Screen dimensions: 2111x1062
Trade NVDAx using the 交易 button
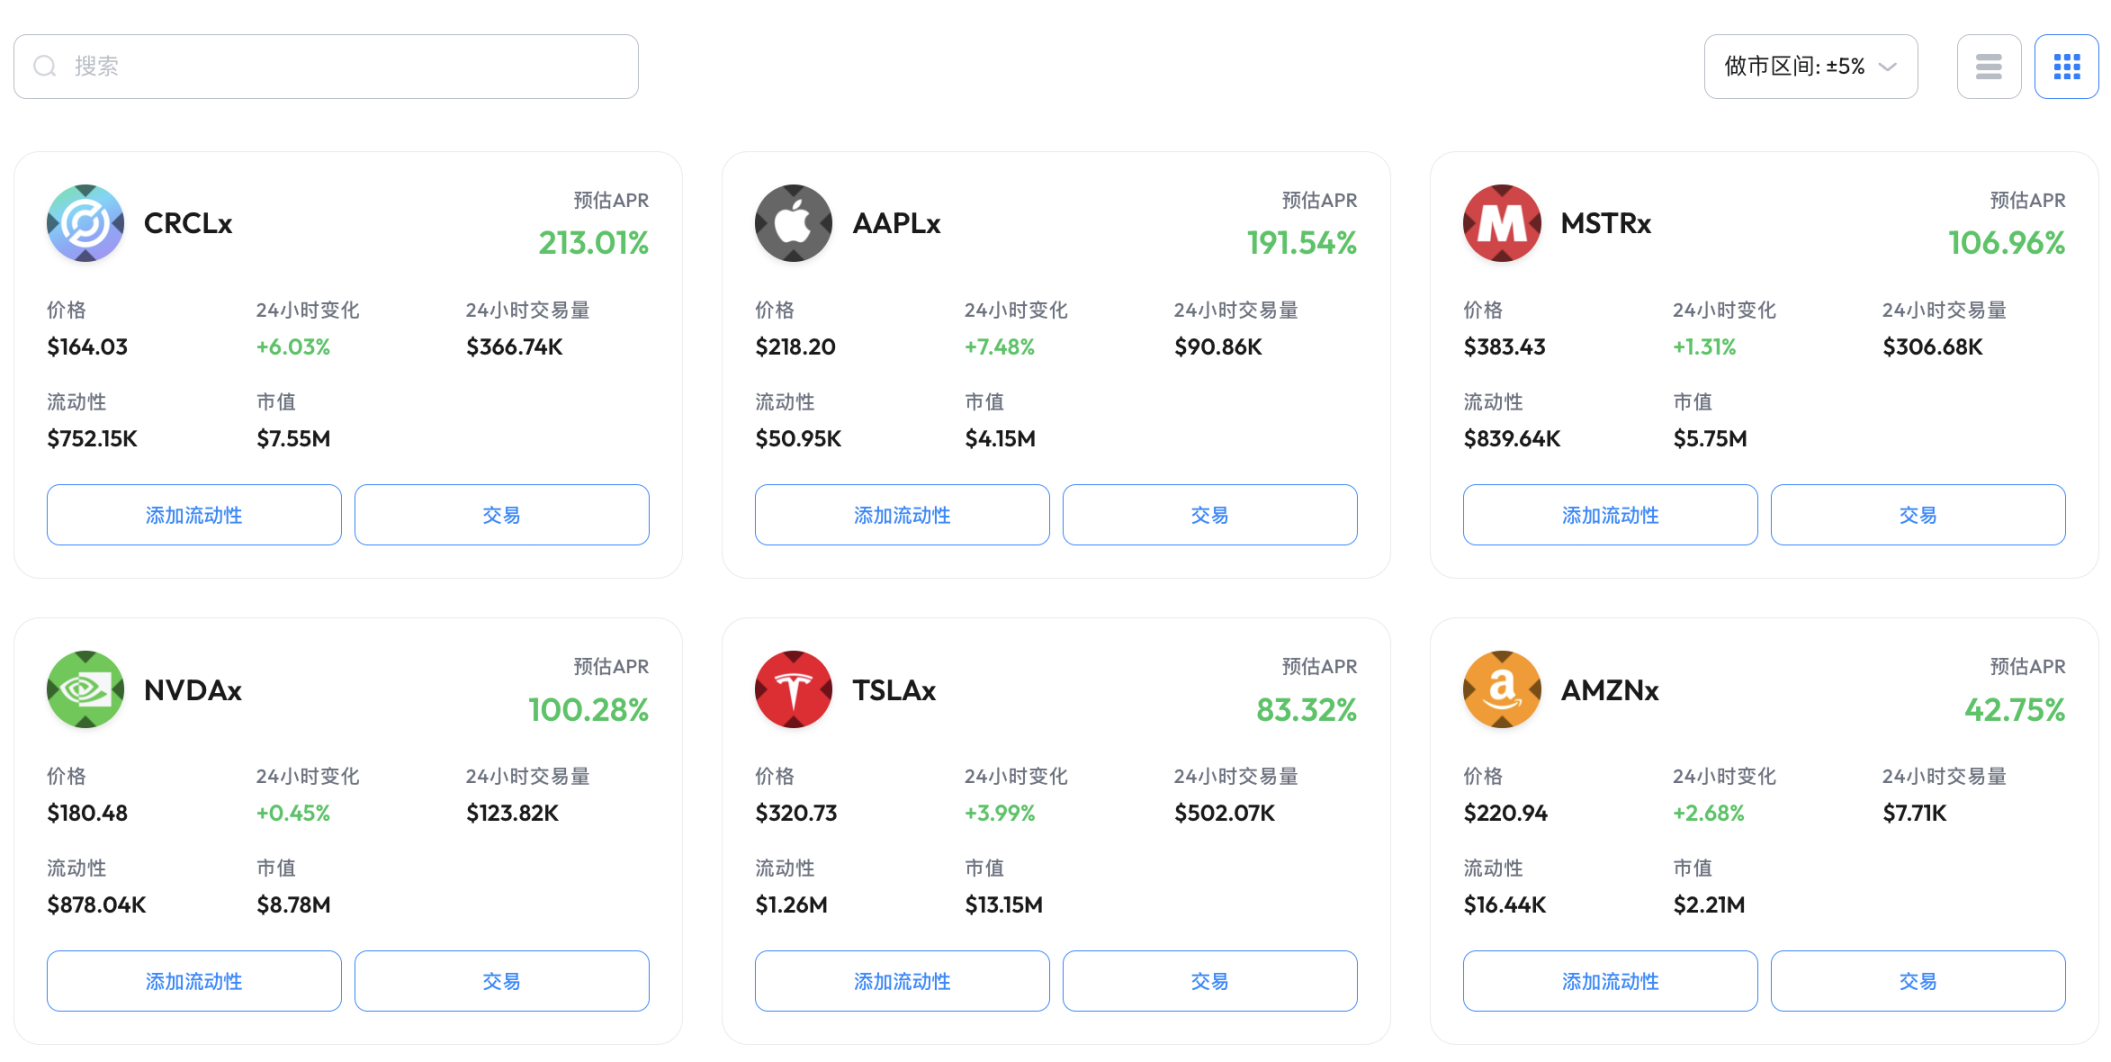[501, 981]
